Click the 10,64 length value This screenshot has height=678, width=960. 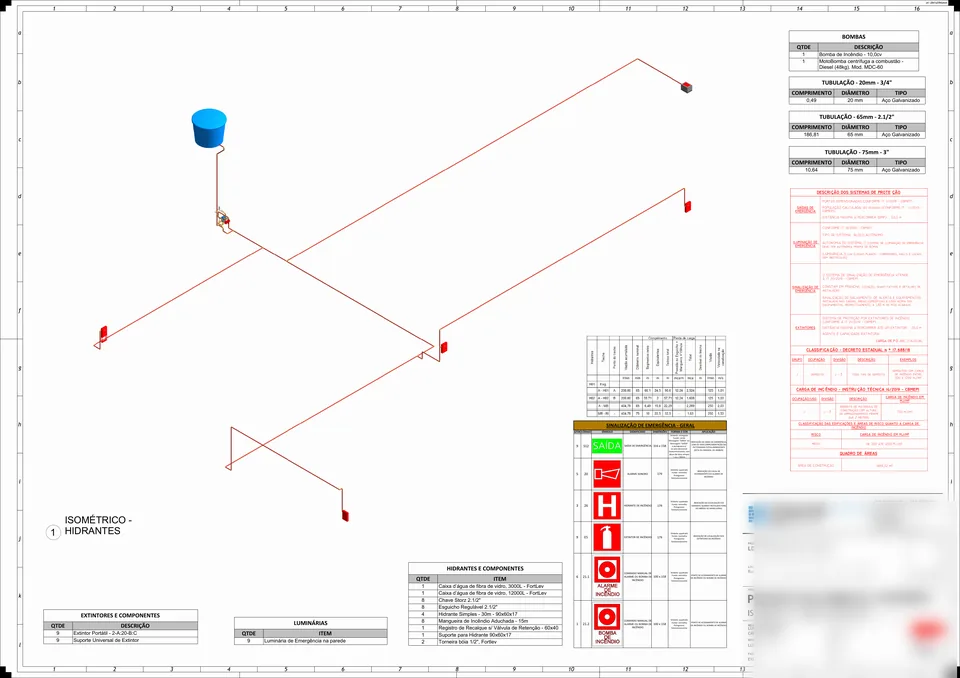pyautogui.click(x=811, y=170)
